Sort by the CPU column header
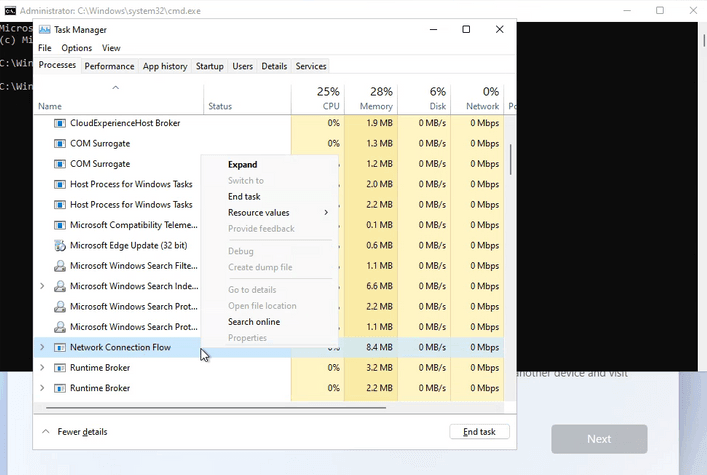This screenshot has height=475, width=707. point(318,99)
